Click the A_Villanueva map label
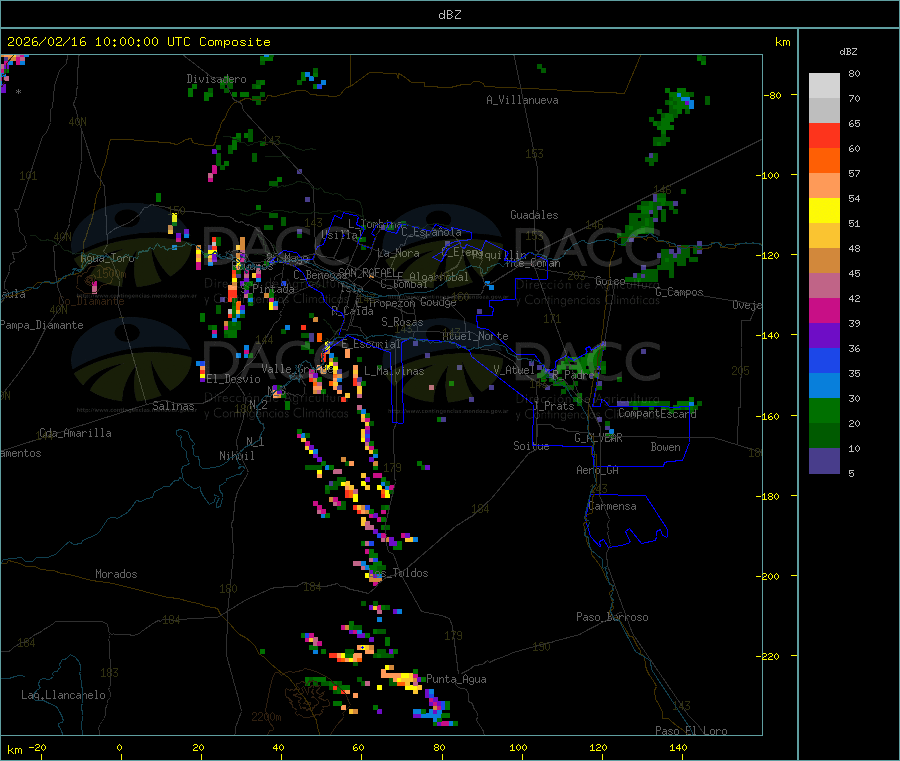 point(522,100)
